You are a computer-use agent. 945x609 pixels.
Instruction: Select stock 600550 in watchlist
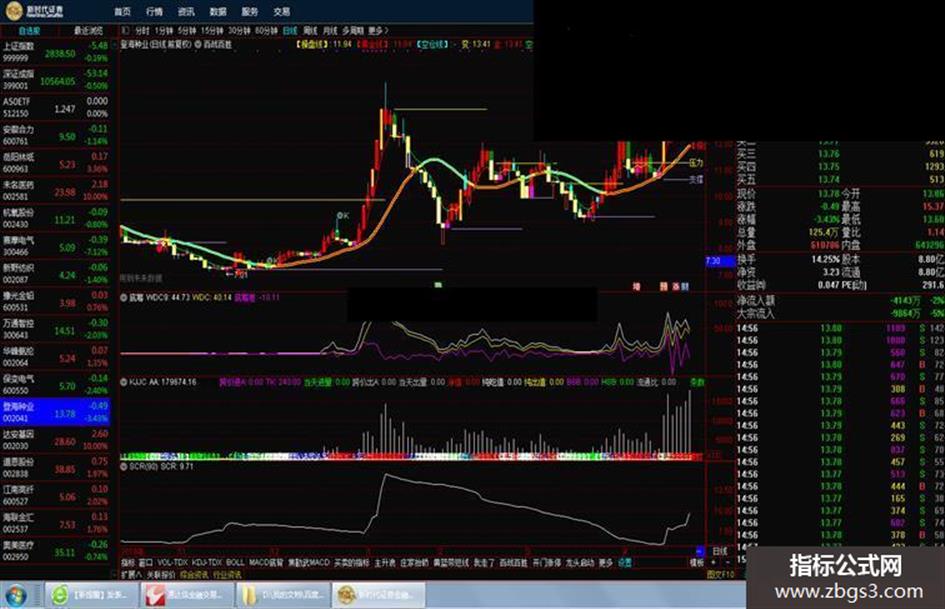(55, 385)
